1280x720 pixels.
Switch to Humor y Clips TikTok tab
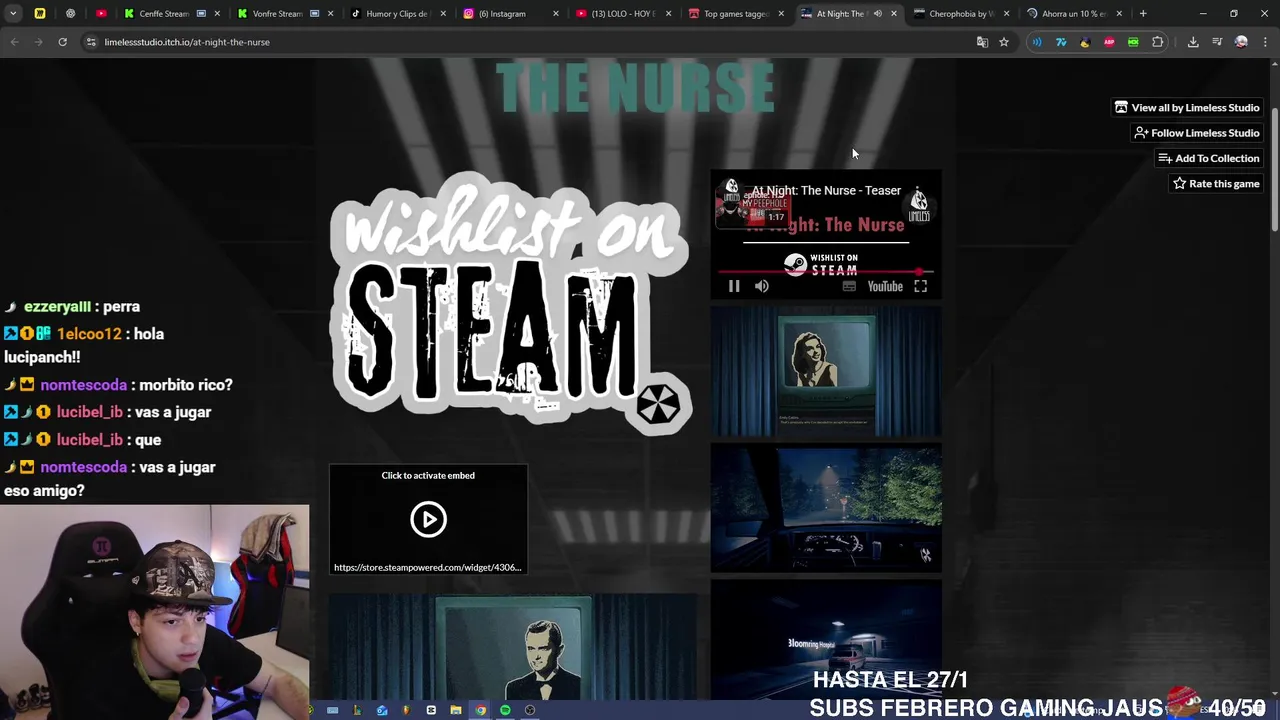point(398,14)
